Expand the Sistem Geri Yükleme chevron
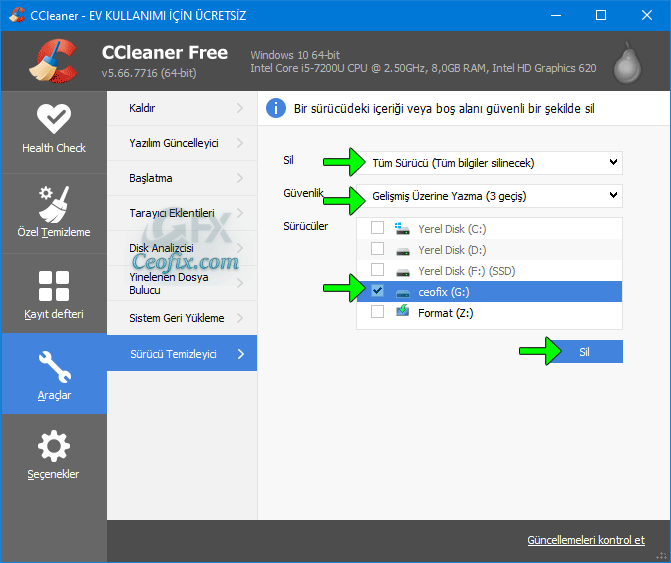671x563 pixels. click(x=240, y=318)
